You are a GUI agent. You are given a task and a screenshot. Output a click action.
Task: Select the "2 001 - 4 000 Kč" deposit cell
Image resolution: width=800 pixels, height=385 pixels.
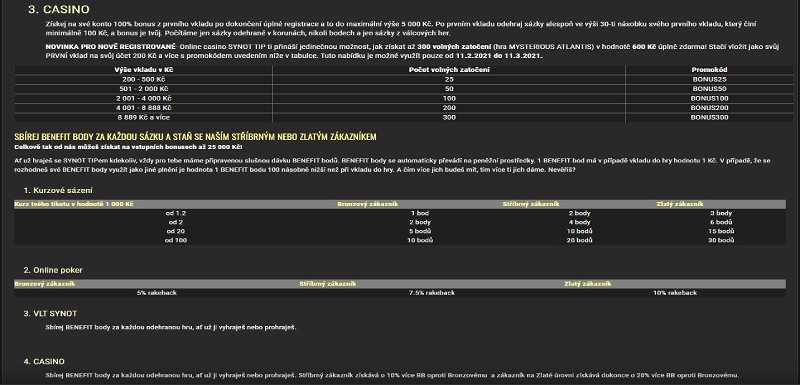point(143,98)
